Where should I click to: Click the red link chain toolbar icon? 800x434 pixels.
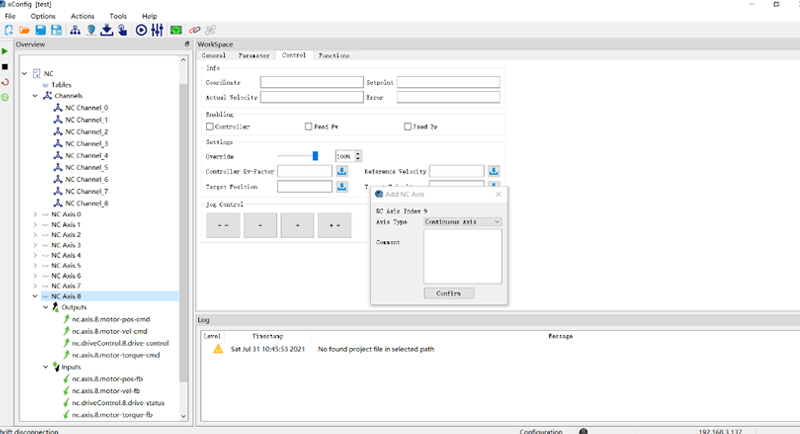(195, 30)
